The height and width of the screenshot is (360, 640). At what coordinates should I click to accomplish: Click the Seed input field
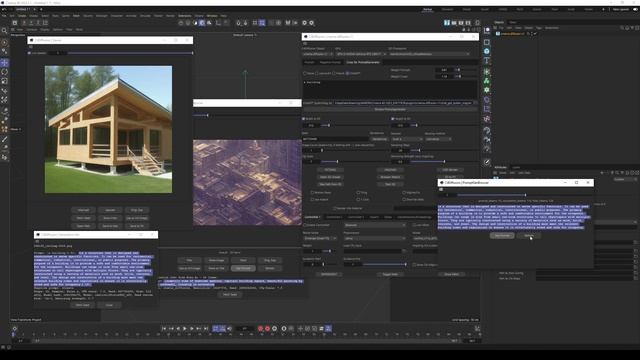click(x=335, y=139)
